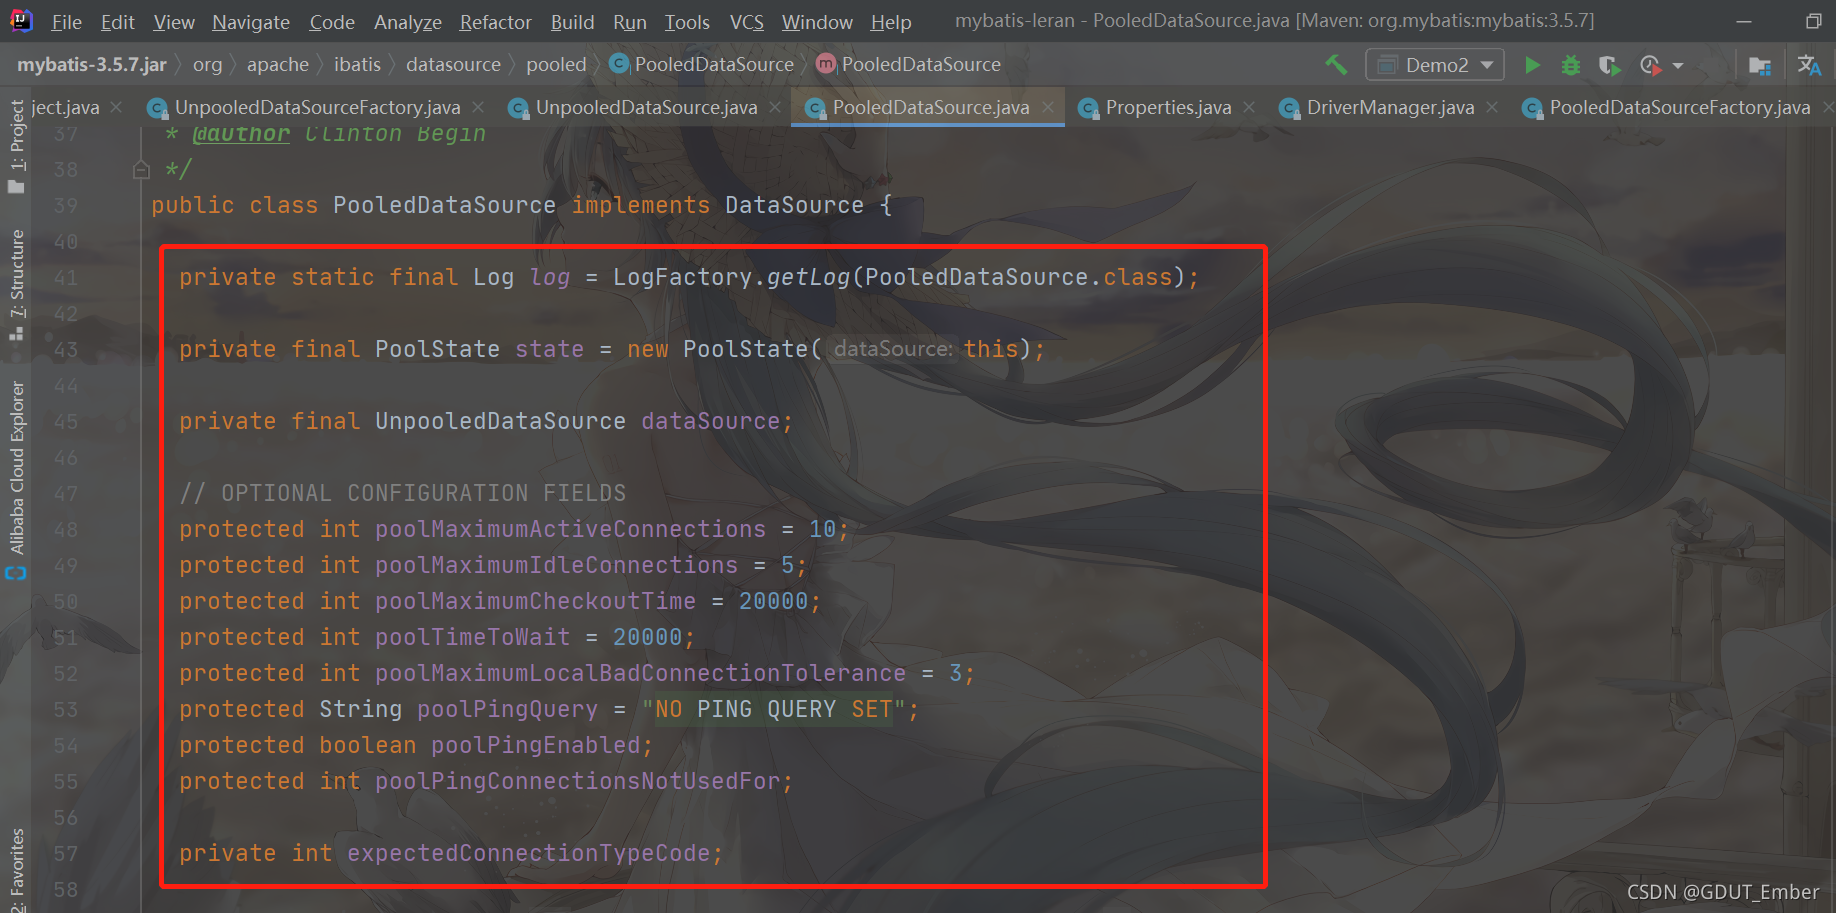Click the org breadcrumb segment

pos(207,65)
